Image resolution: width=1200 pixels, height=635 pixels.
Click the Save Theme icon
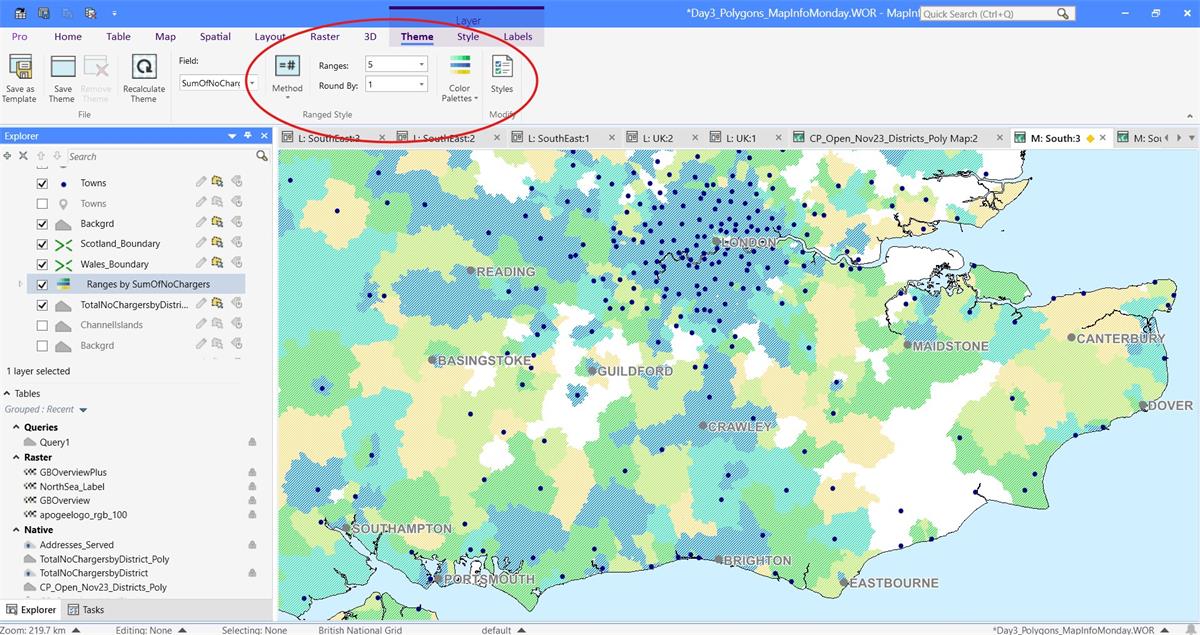pos(63,67)
